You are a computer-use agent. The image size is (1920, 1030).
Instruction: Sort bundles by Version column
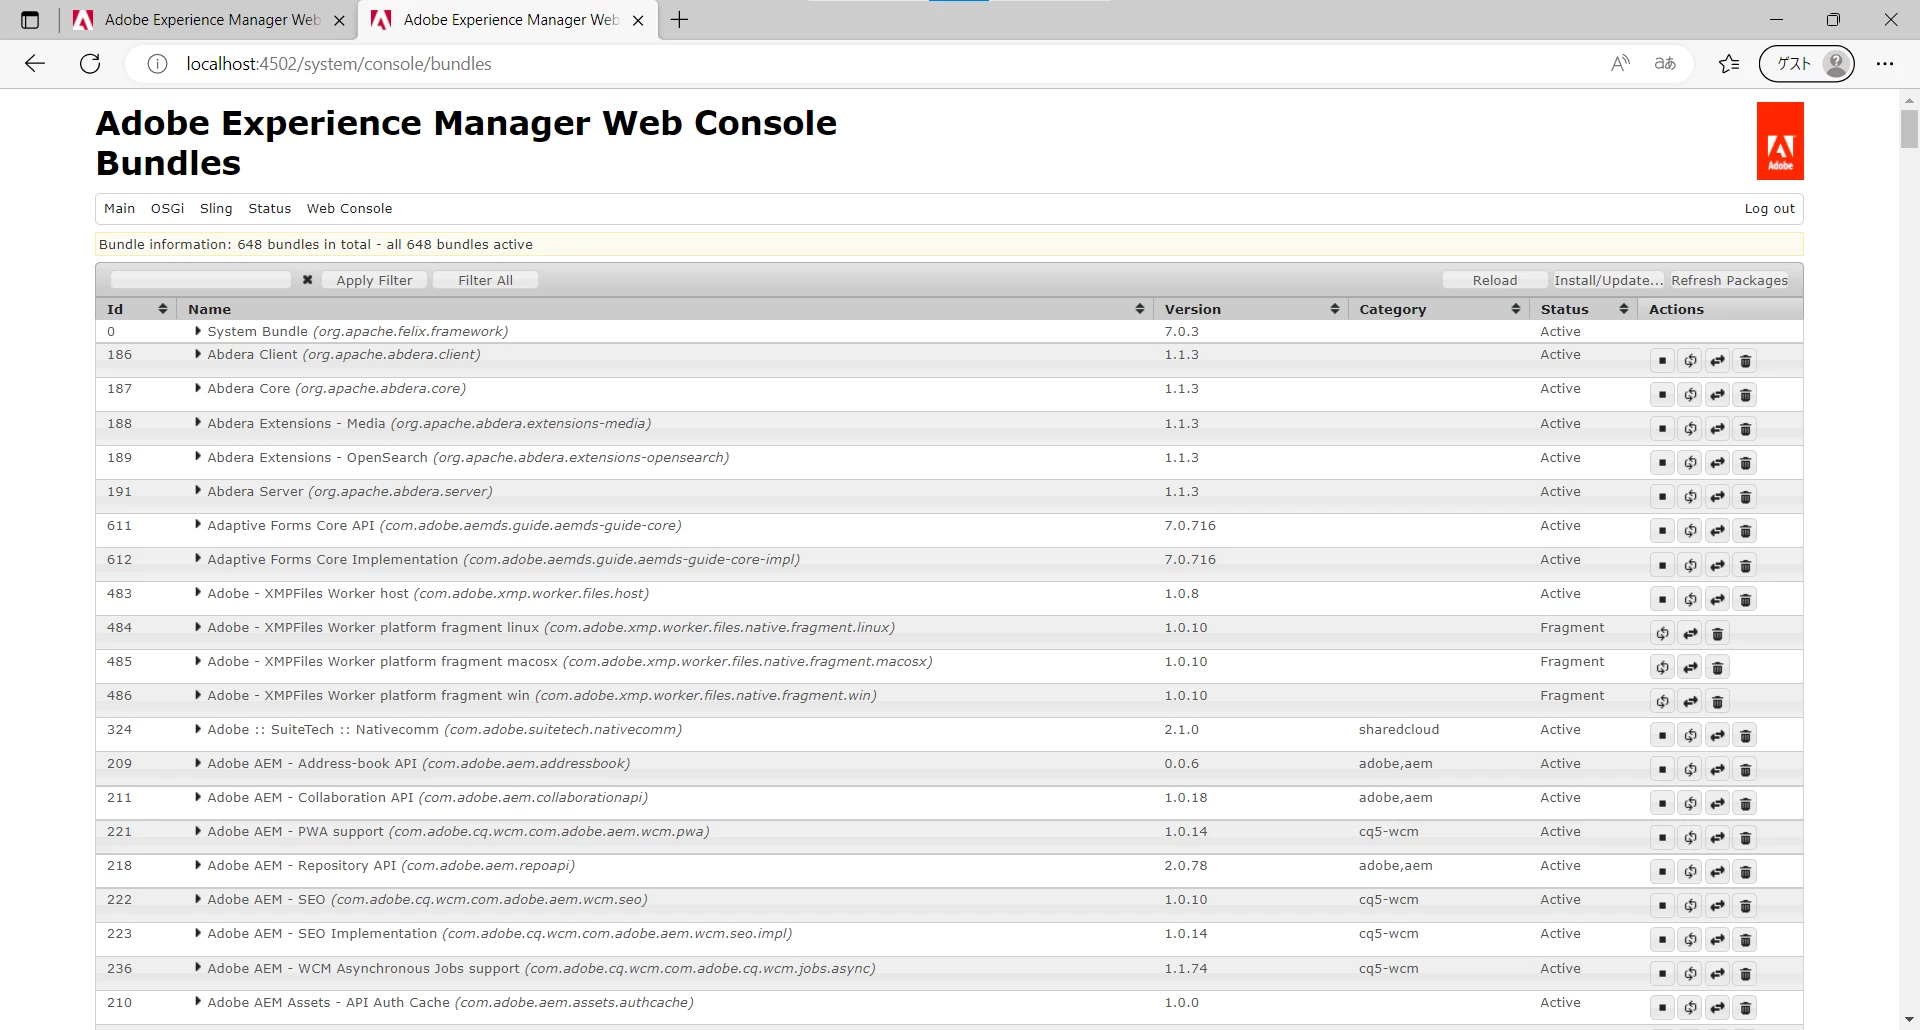1250,309
